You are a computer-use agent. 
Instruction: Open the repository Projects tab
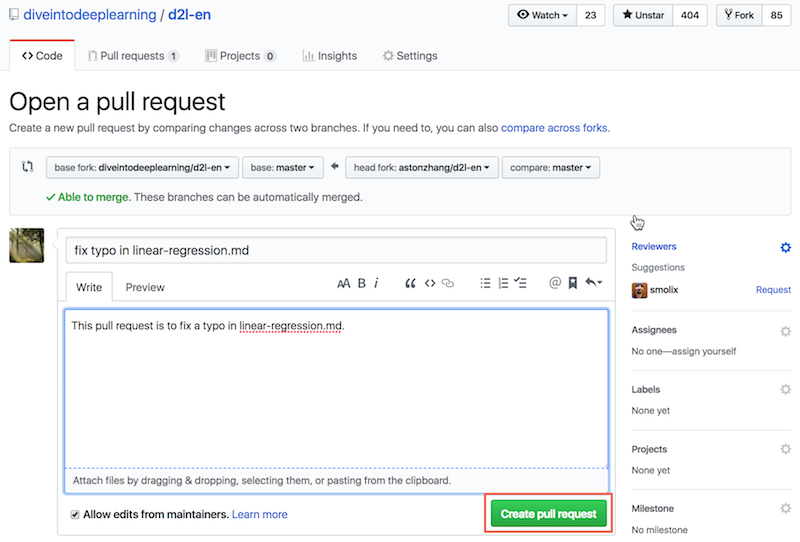(240, 56)
